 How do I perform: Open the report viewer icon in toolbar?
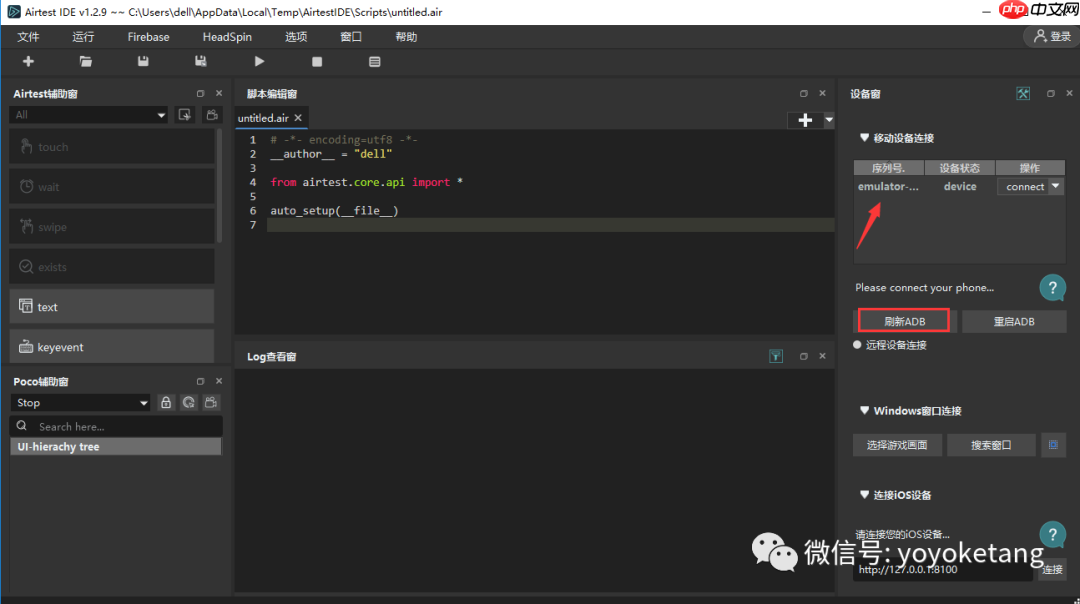375,62
